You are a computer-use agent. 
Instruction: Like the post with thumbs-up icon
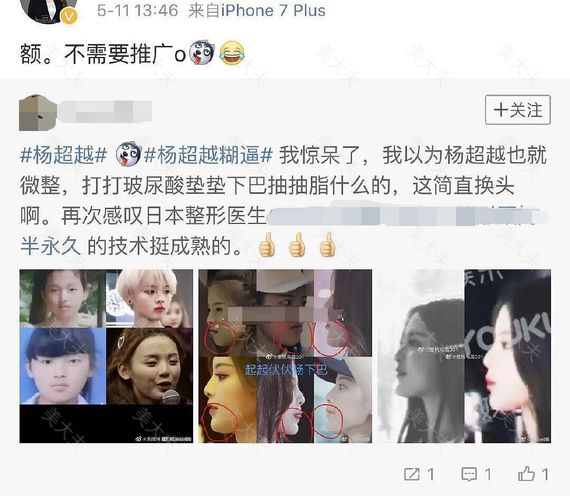pos(526,474)
